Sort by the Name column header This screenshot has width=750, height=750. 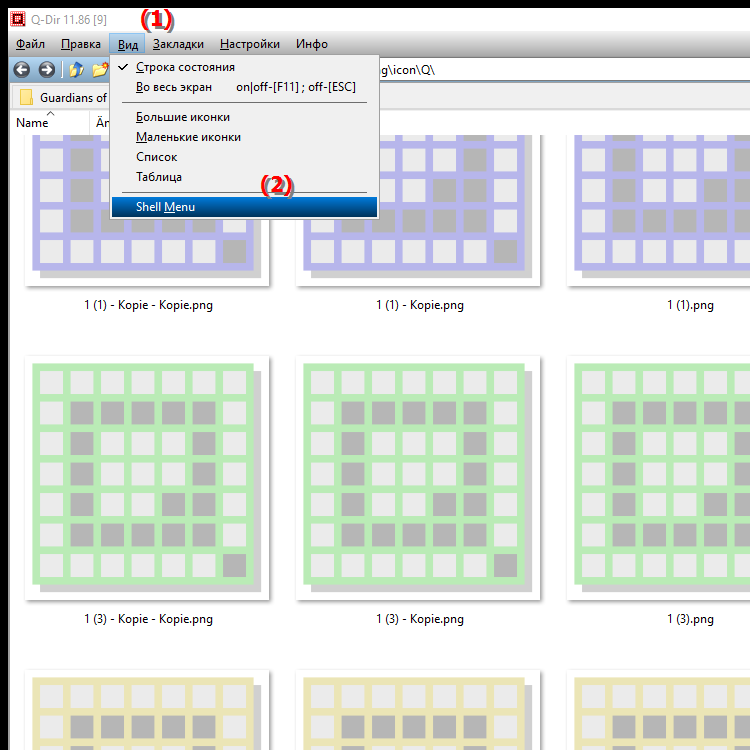tap(50, 123)
